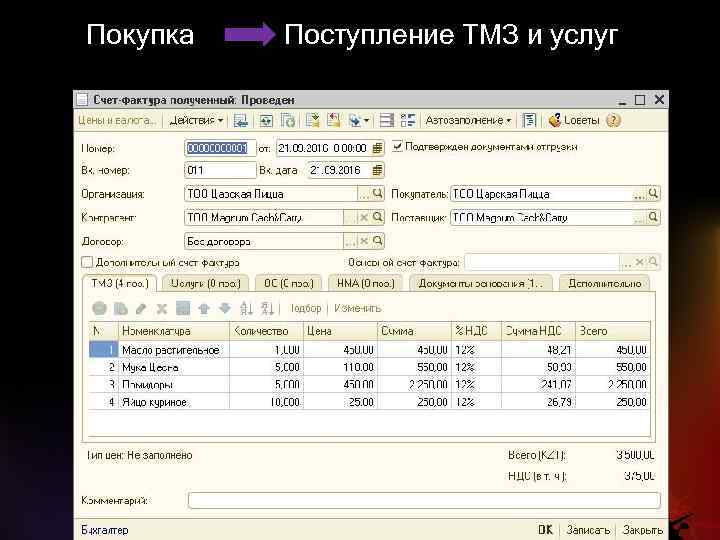The height and width of the screenshot is (540, 720).
Task: Click the Закрыть button
Action: point(642,529)
